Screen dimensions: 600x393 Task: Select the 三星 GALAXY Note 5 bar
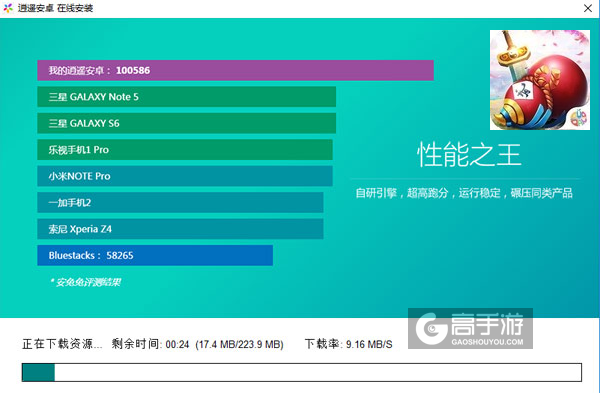pos(187,97)
